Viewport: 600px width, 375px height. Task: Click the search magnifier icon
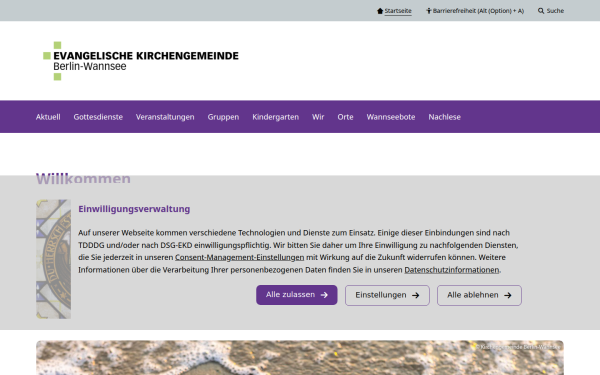pos(541,11)
